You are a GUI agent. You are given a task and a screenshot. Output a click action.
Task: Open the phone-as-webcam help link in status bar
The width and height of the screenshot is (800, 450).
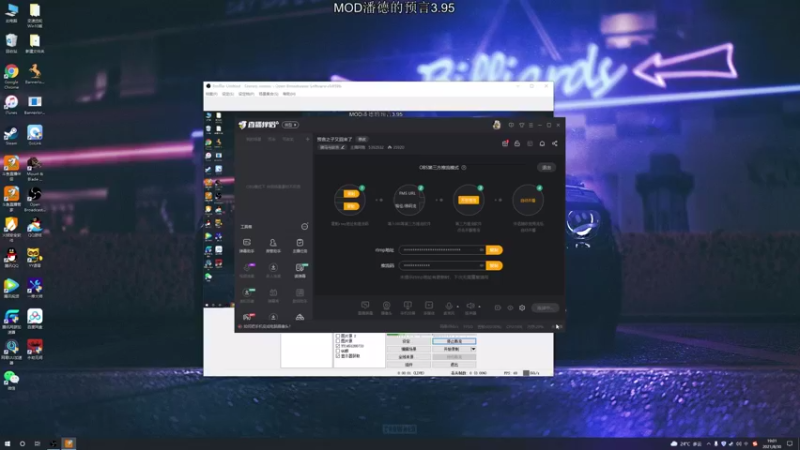(x=266, y=327)
